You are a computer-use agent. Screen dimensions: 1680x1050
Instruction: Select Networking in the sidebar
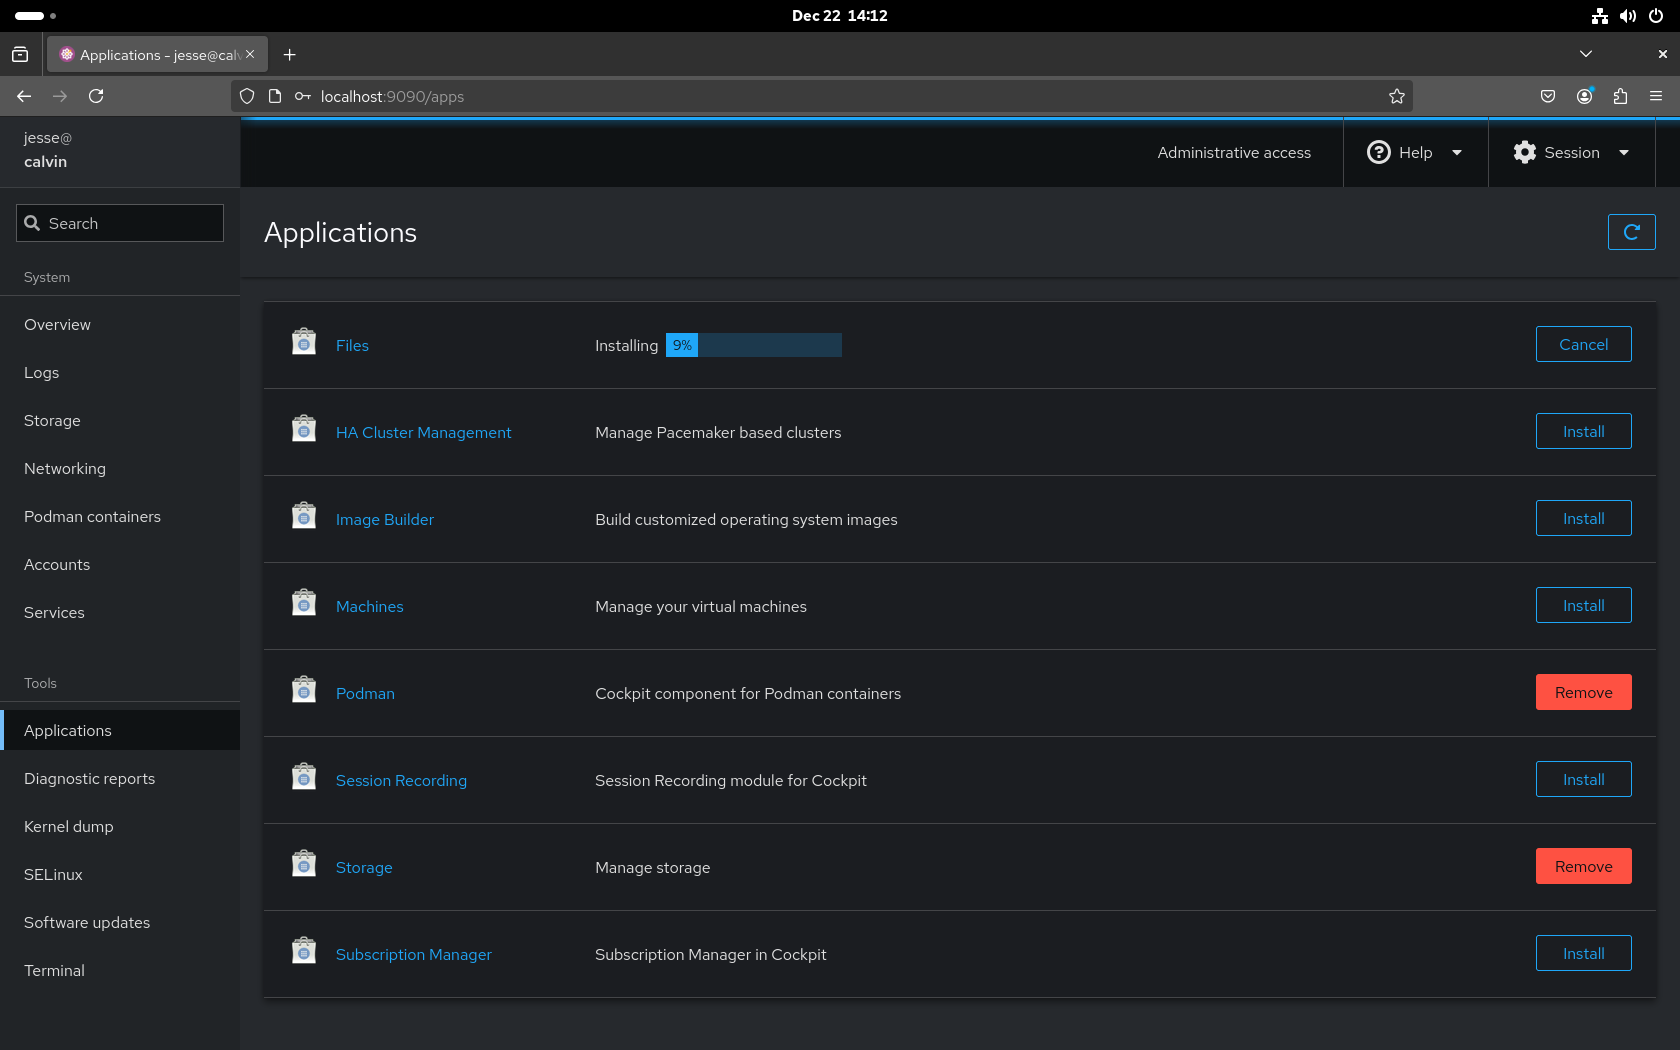pos(120,469)
